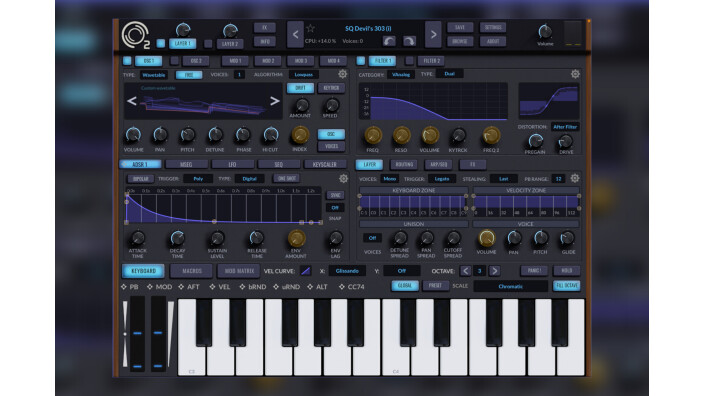
Task: Open ADSR envelope settings gear icon
Action: [x=343, y=179]
